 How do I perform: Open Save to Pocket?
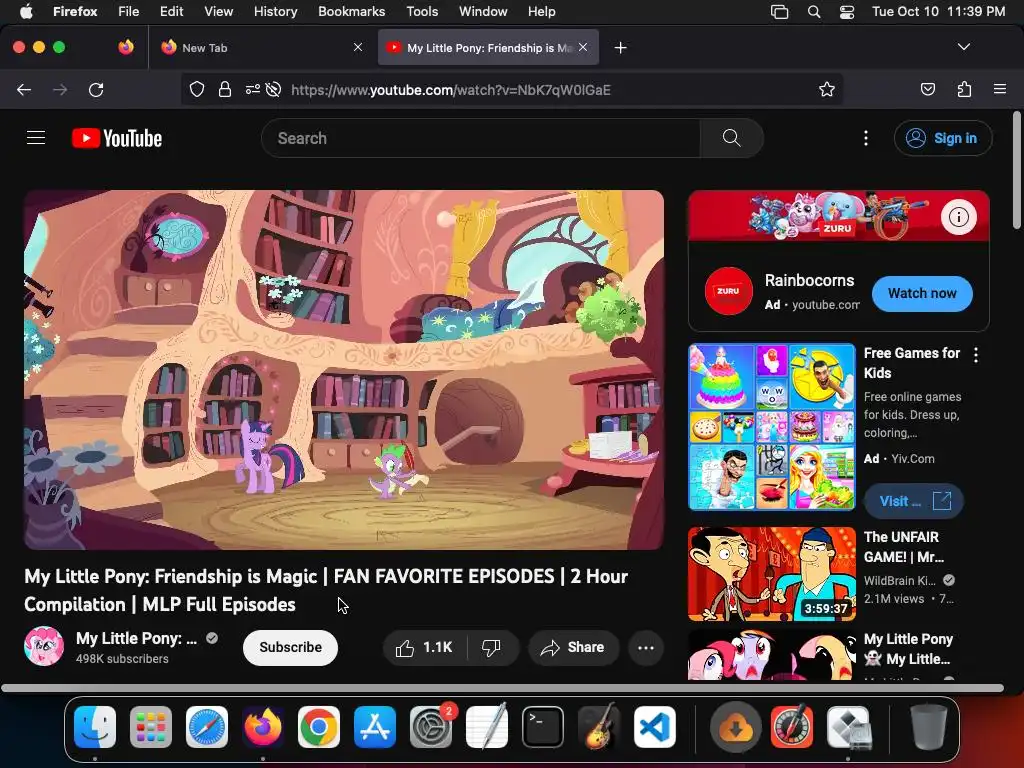pyautogui.click(x=928, y=89)
